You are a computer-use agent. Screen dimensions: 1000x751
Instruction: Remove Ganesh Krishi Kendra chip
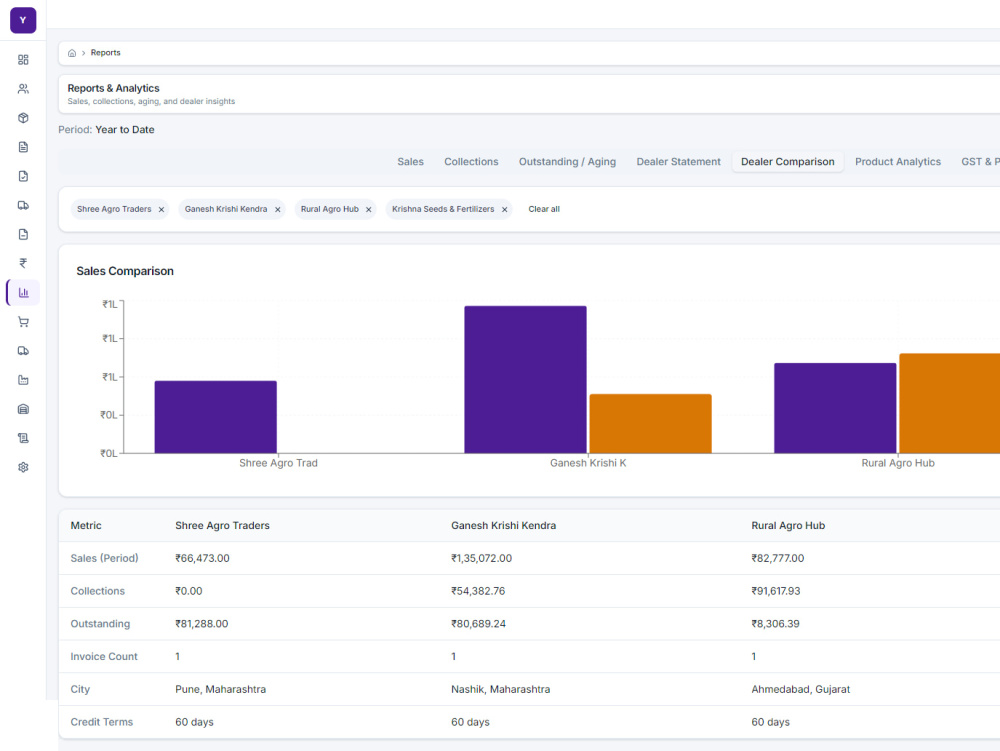277,210
